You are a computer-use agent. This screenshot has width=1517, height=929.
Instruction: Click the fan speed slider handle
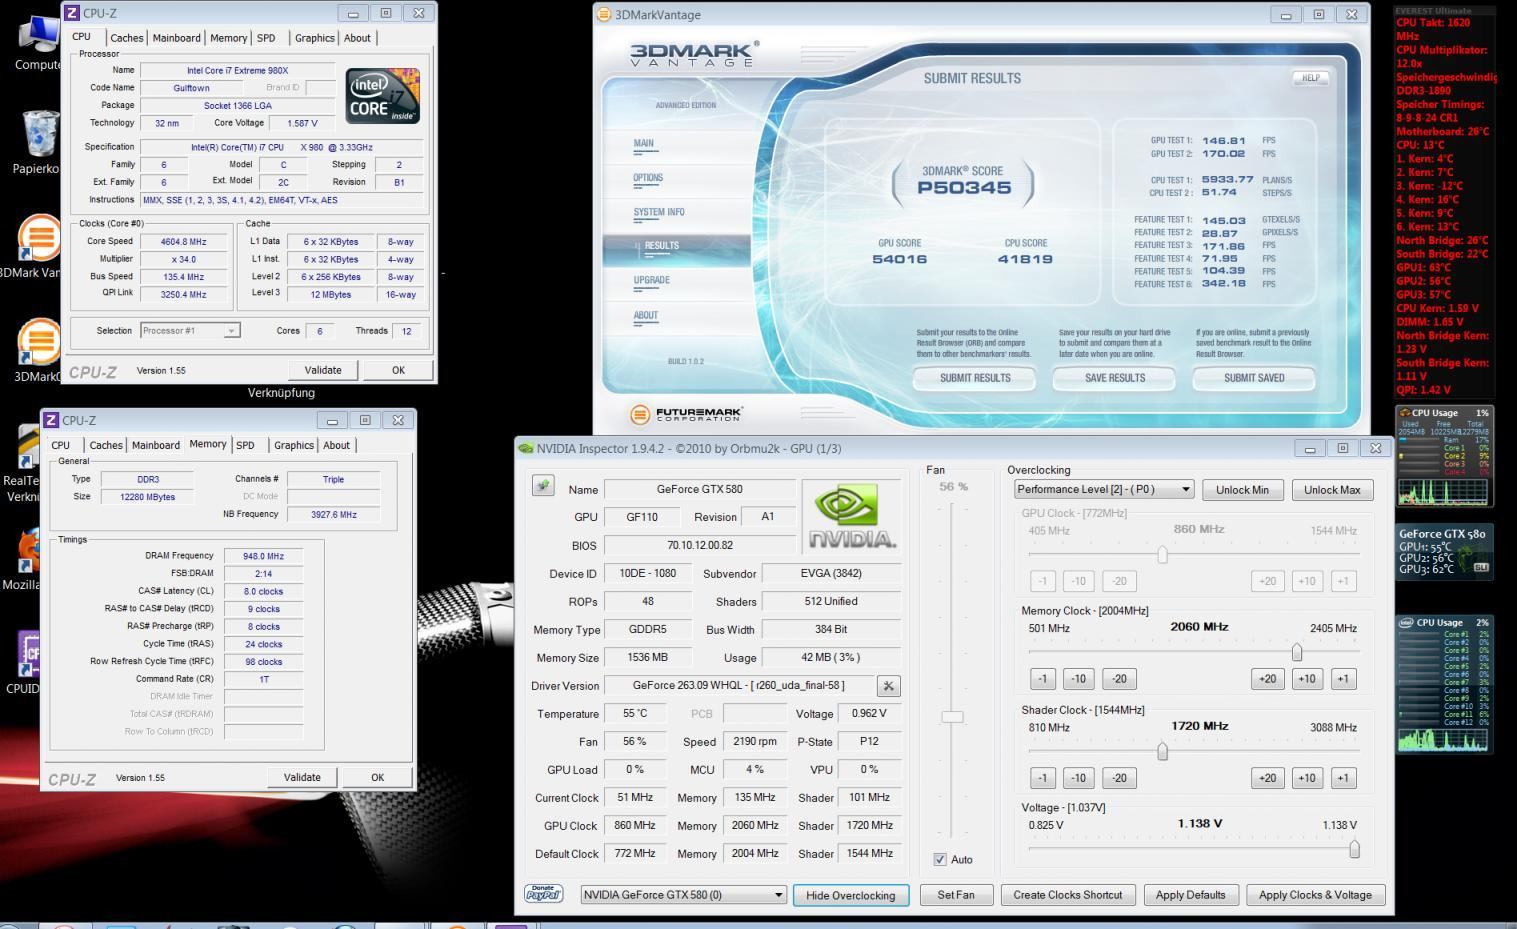click(x=952, y=717)
